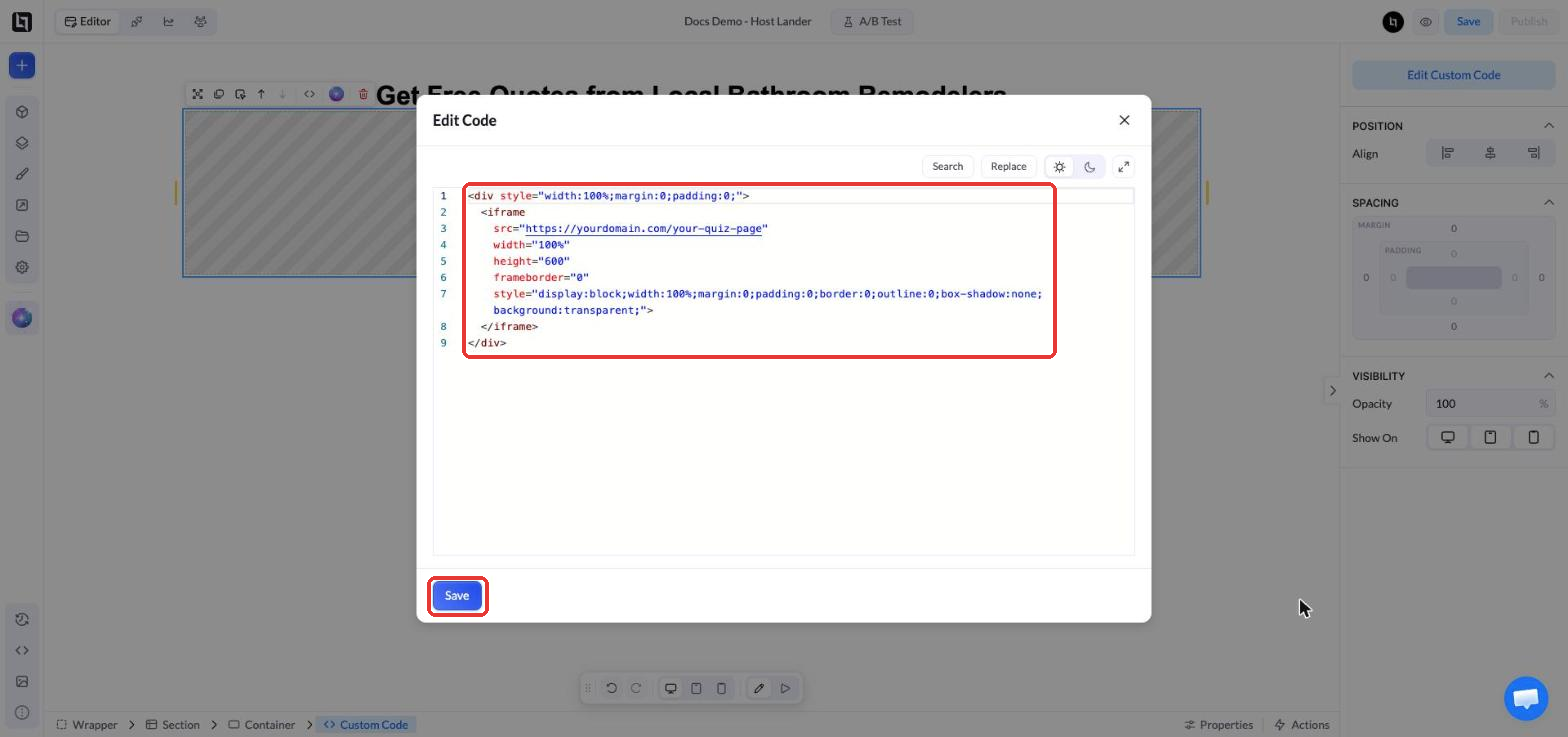Select the pencil edit mode

759,688
